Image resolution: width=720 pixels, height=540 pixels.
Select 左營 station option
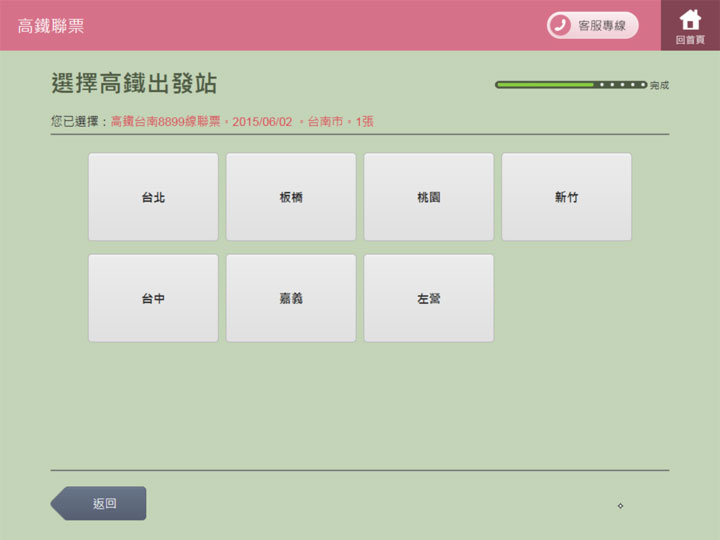(428, 298)
